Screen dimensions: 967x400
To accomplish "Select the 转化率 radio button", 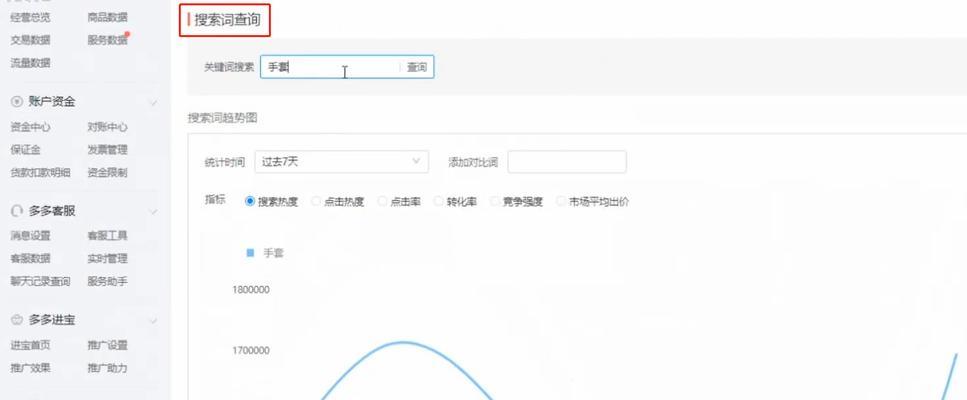I will click(x=438, y=201).
